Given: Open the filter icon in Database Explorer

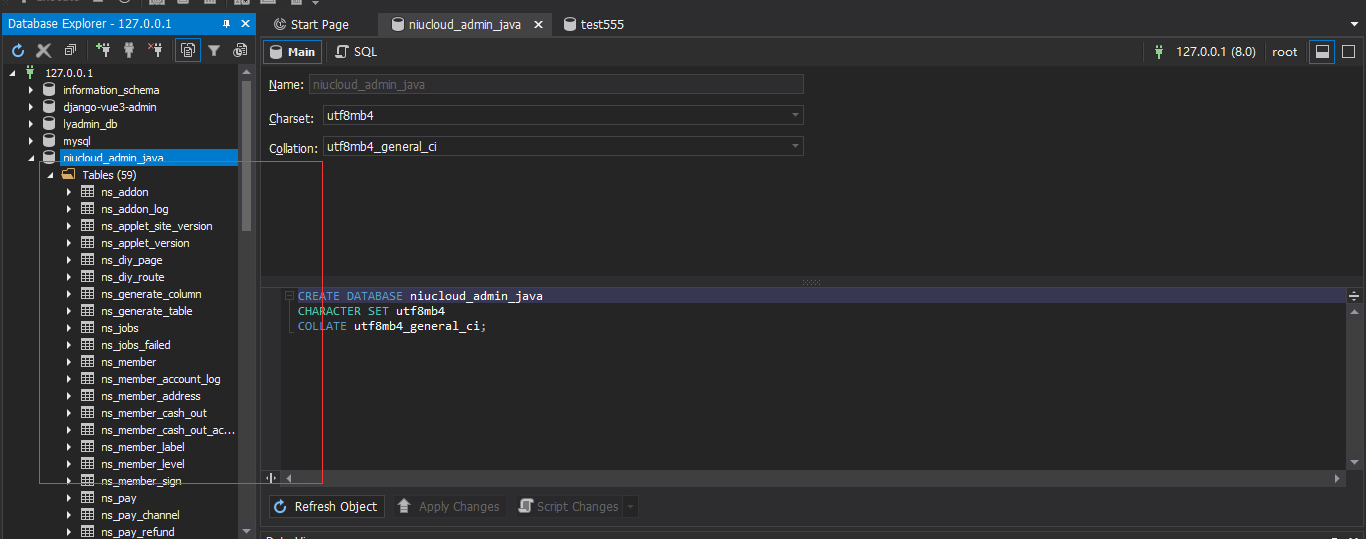Looking at the screenshot, I should click(x=213, y=50).
